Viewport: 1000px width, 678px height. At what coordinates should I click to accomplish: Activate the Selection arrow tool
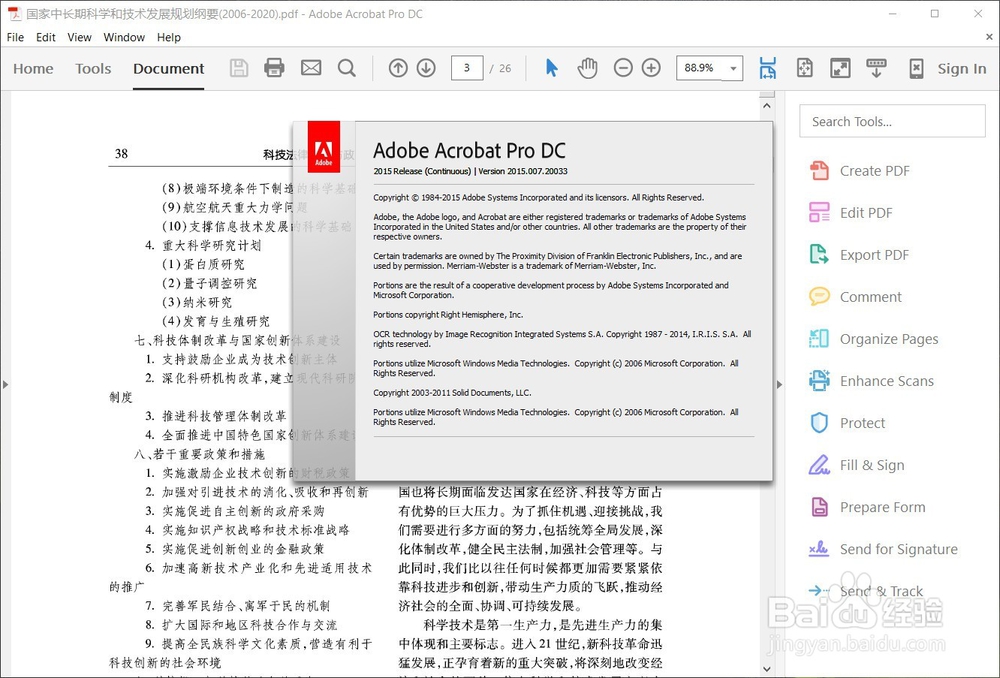[x=551, y=67]
